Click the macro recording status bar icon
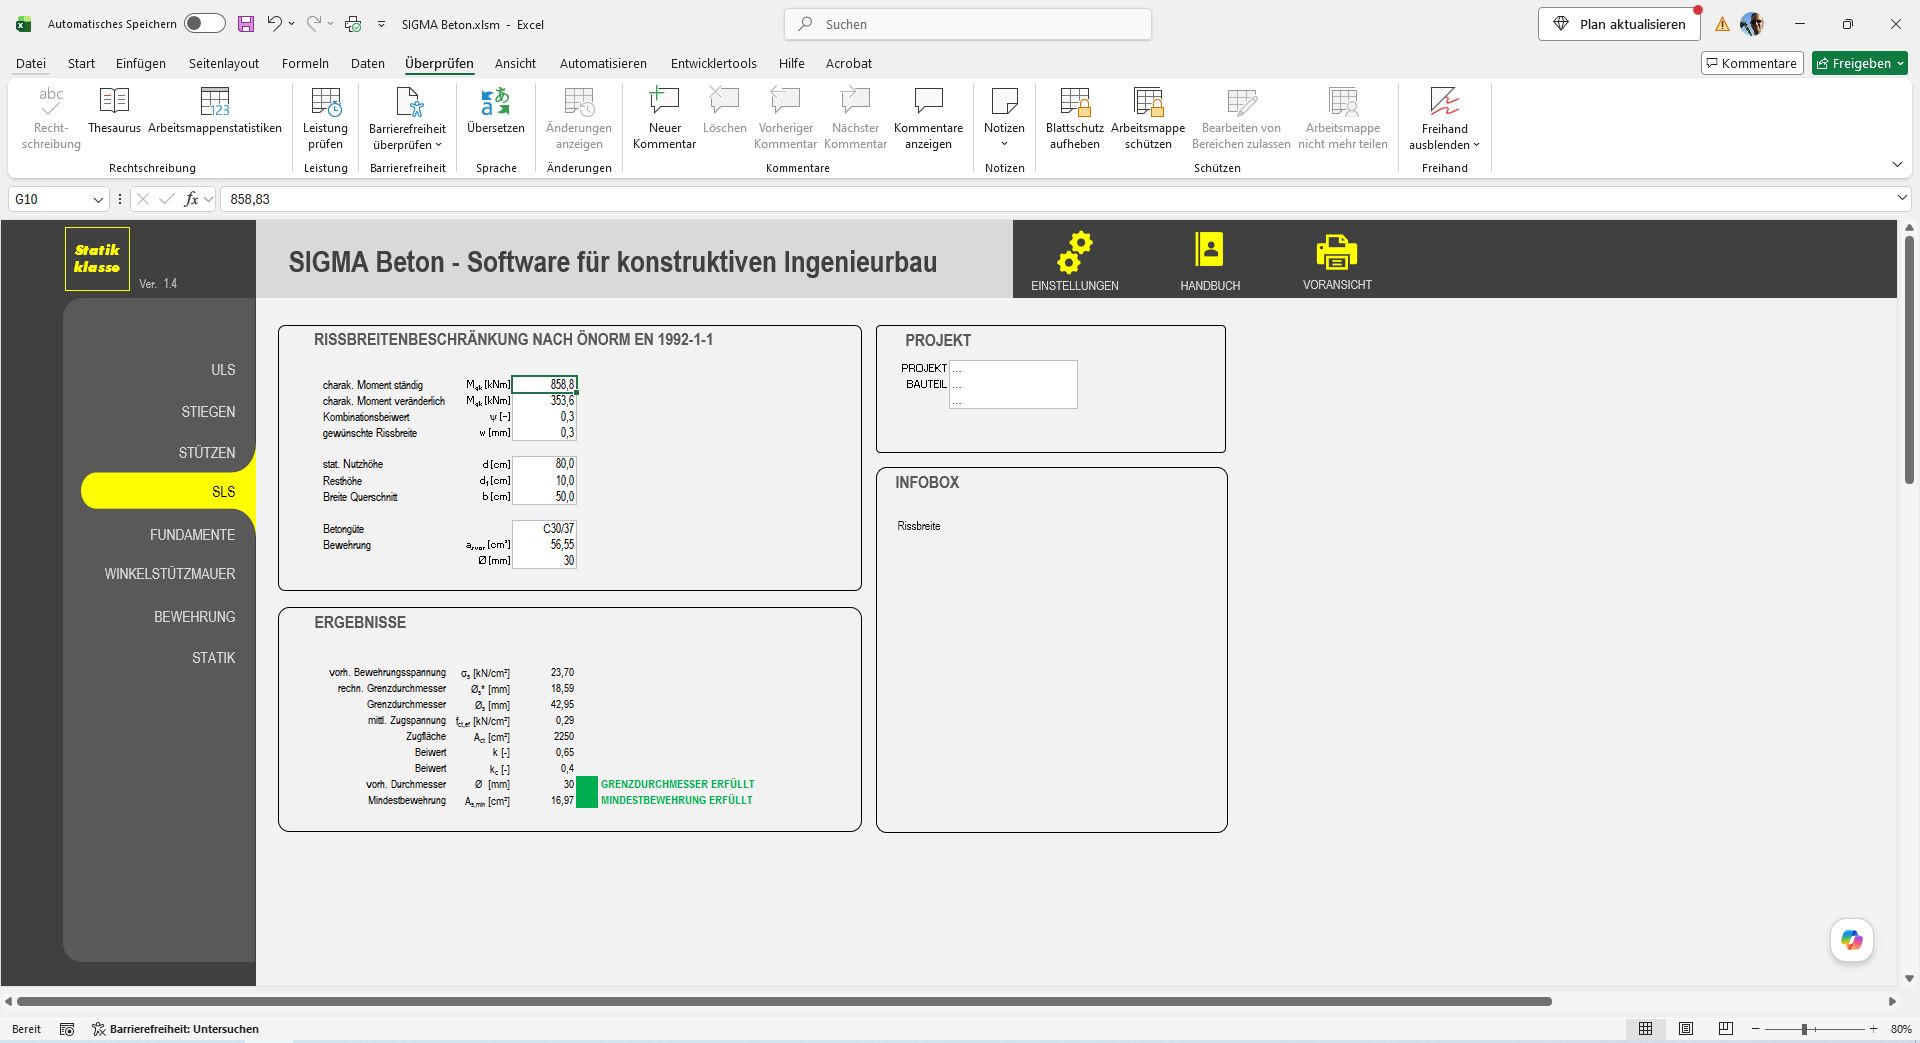Image resolution: width=1920 pixels, height=1043 pixels. (67, 1029)
